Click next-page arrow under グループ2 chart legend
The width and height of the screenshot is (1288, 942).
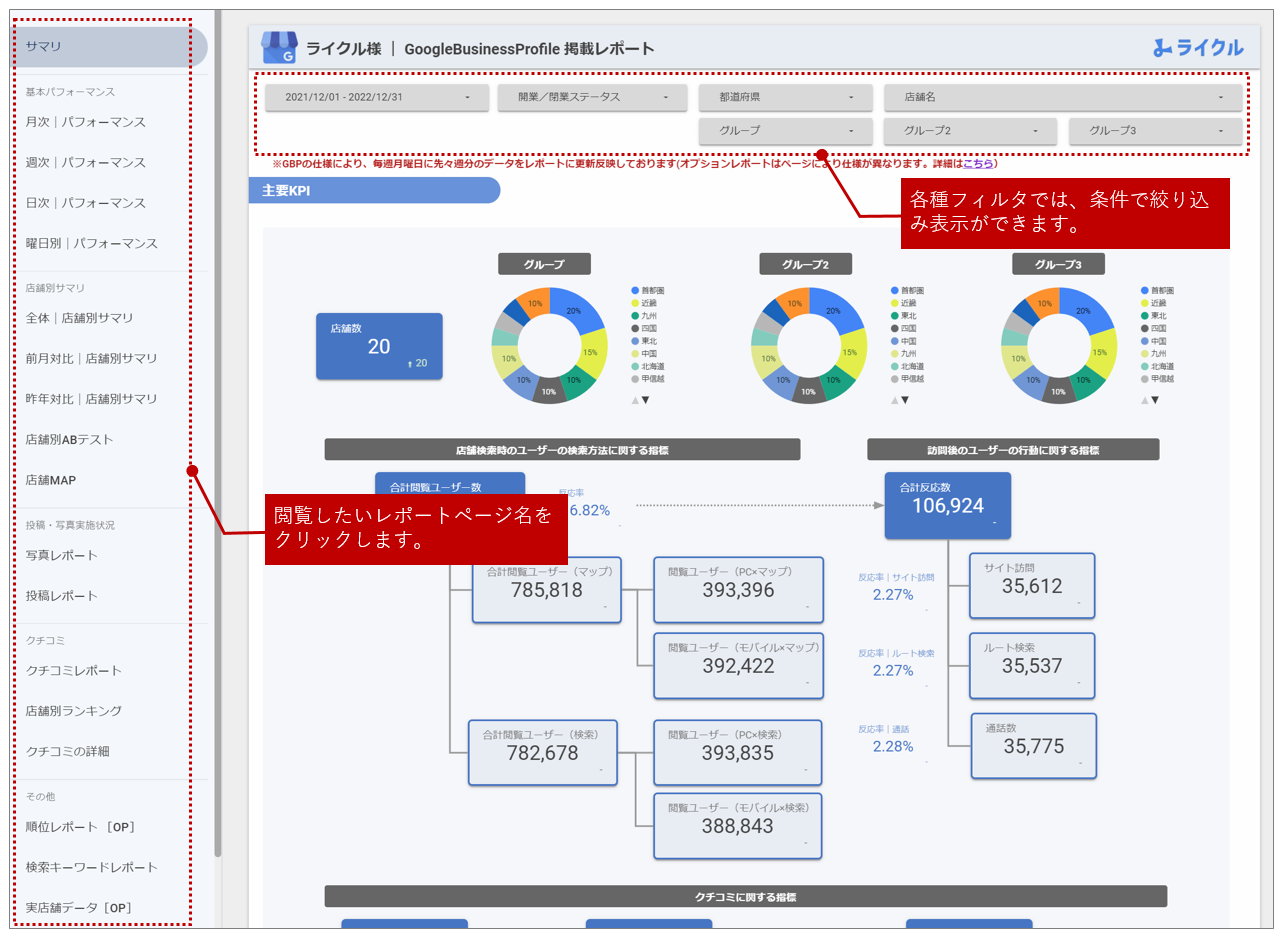pos(905,400)
